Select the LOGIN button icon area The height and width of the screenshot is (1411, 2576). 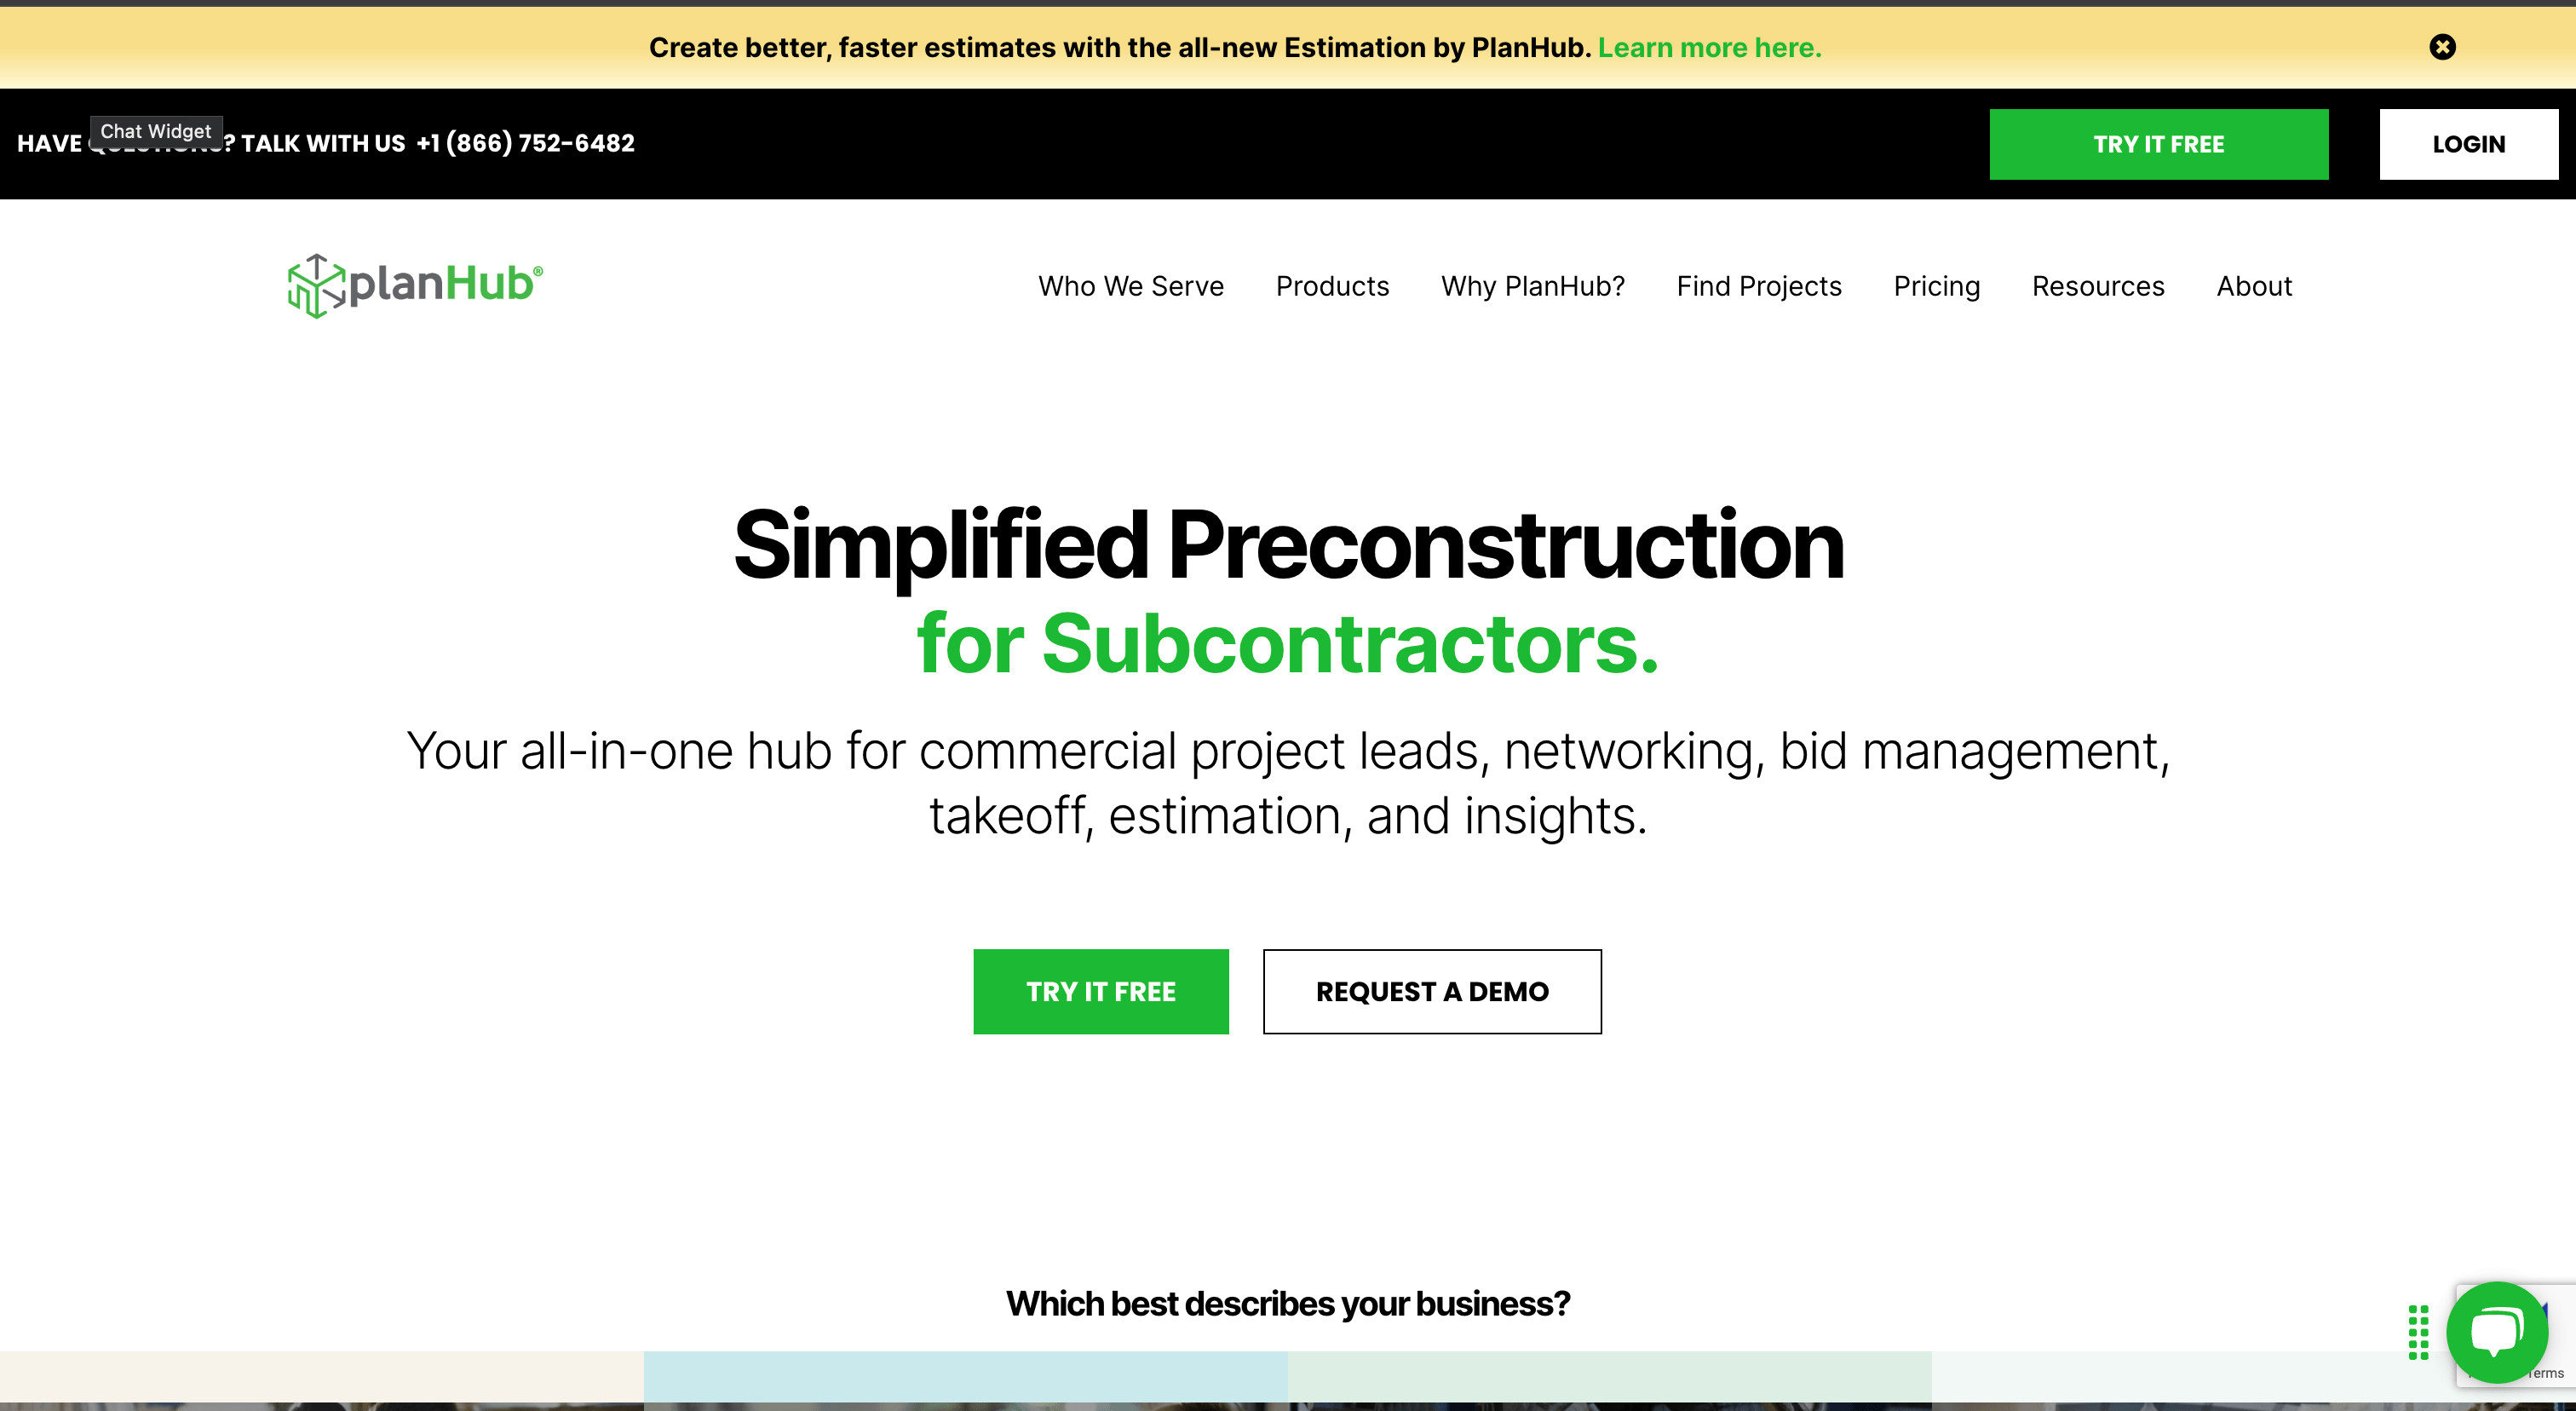pos(2469,144)
